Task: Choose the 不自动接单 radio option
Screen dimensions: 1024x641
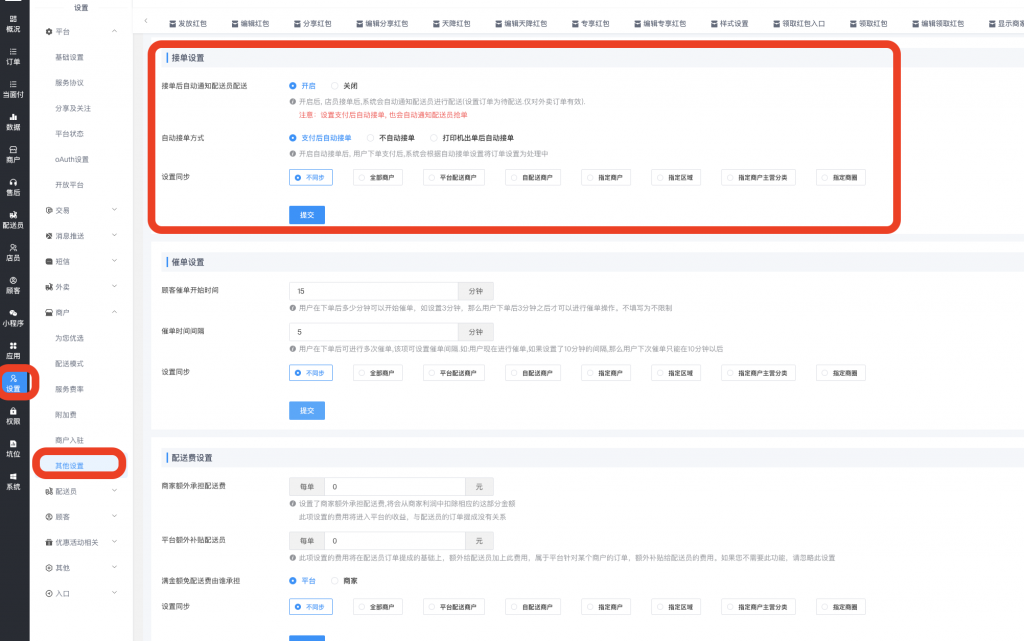Action: click(371, 138)
